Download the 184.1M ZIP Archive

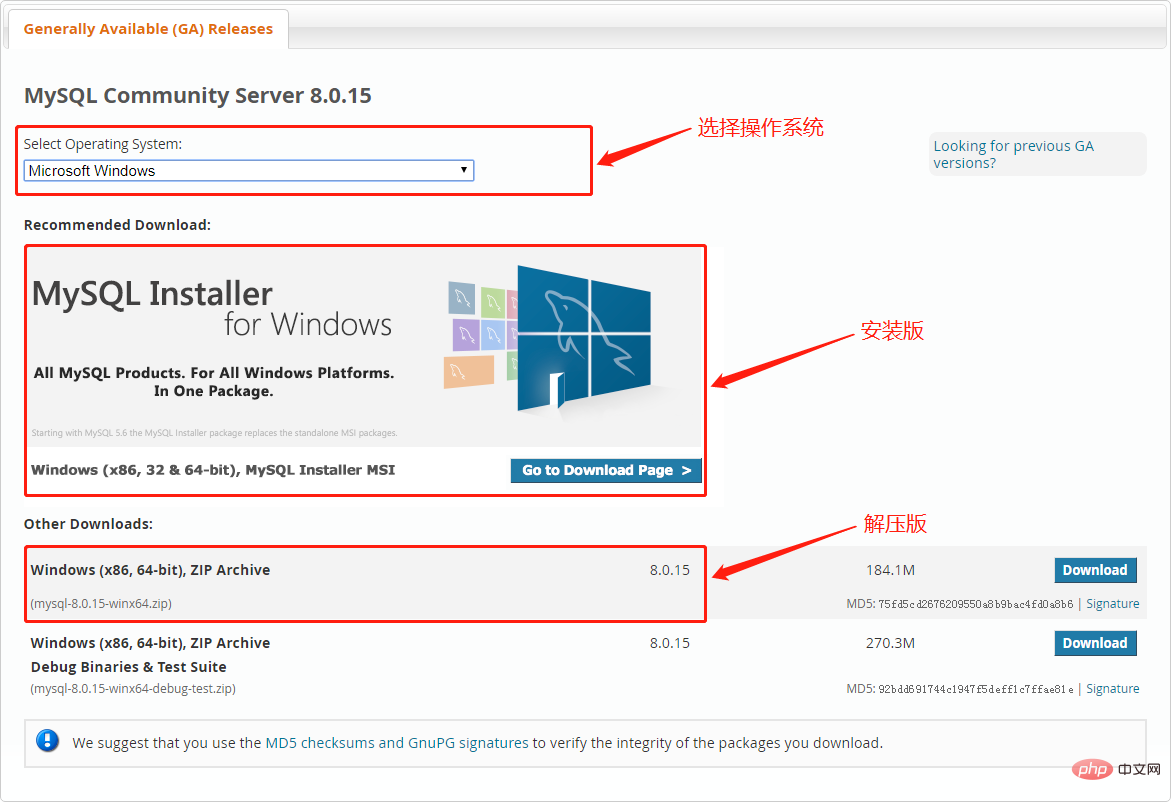point(1095,570)
